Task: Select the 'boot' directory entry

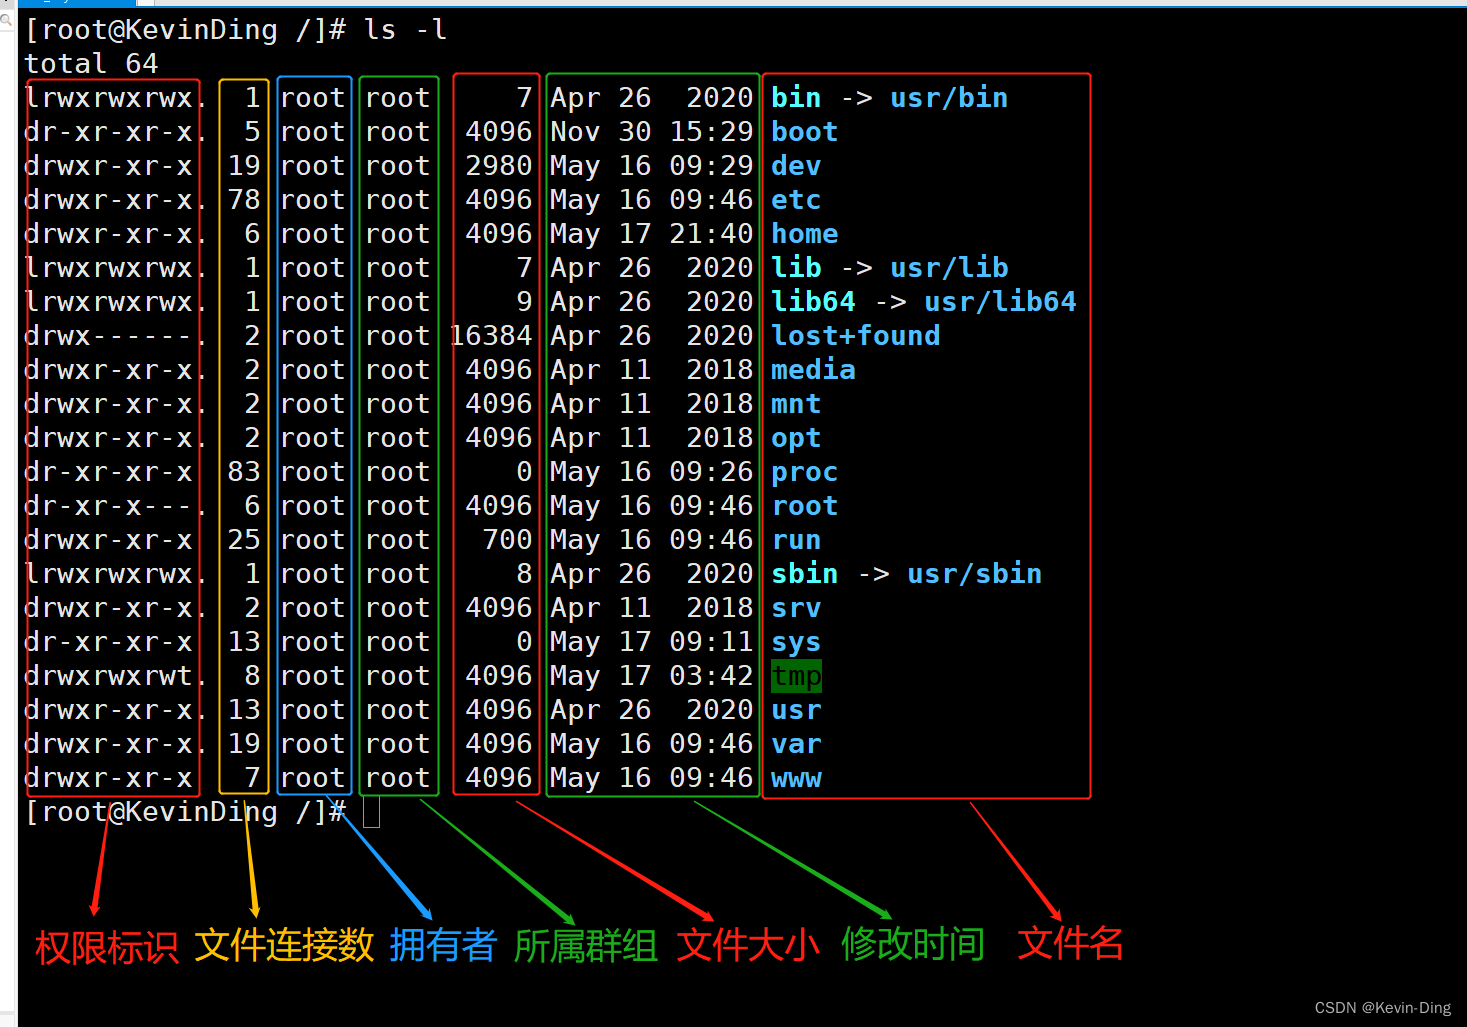Action: click(x=804, y=132)
